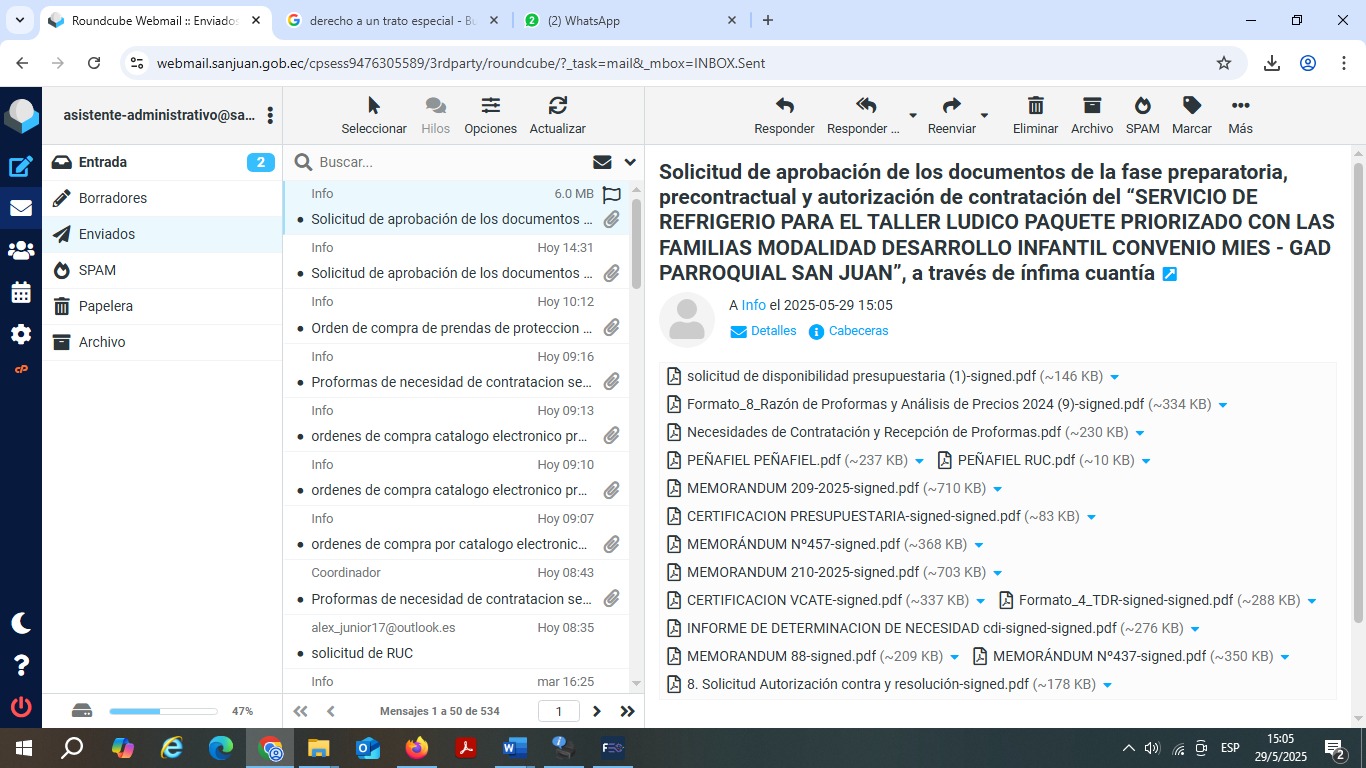Click the Actualizar refresh icon
This screenshot has height=768, width=1366.
click(557, 106)
